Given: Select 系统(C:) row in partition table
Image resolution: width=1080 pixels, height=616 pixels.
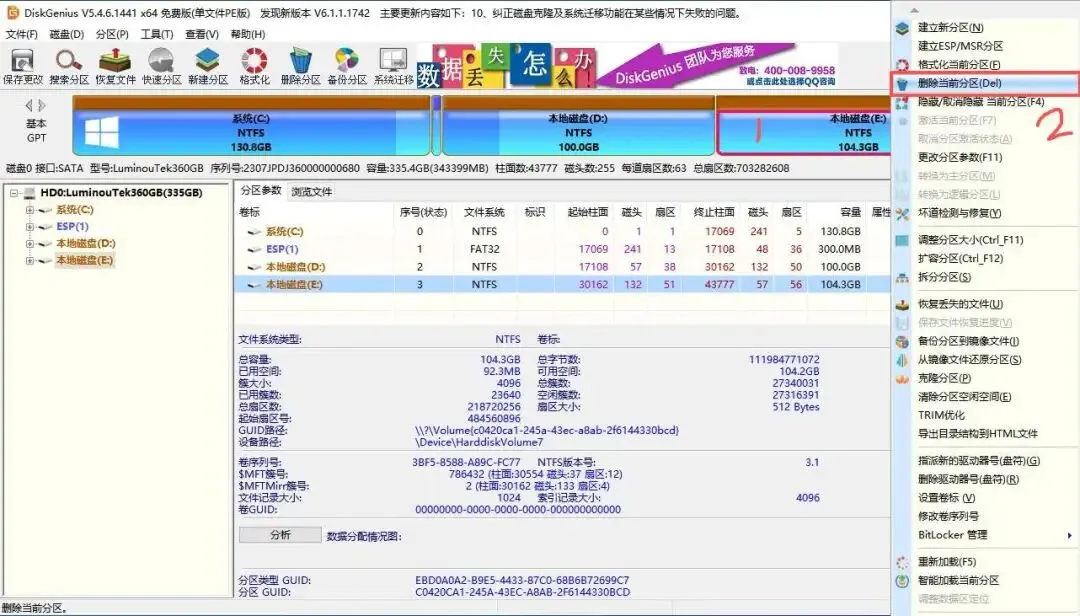Looking at the screenshot, I should (x=561, y=232).
